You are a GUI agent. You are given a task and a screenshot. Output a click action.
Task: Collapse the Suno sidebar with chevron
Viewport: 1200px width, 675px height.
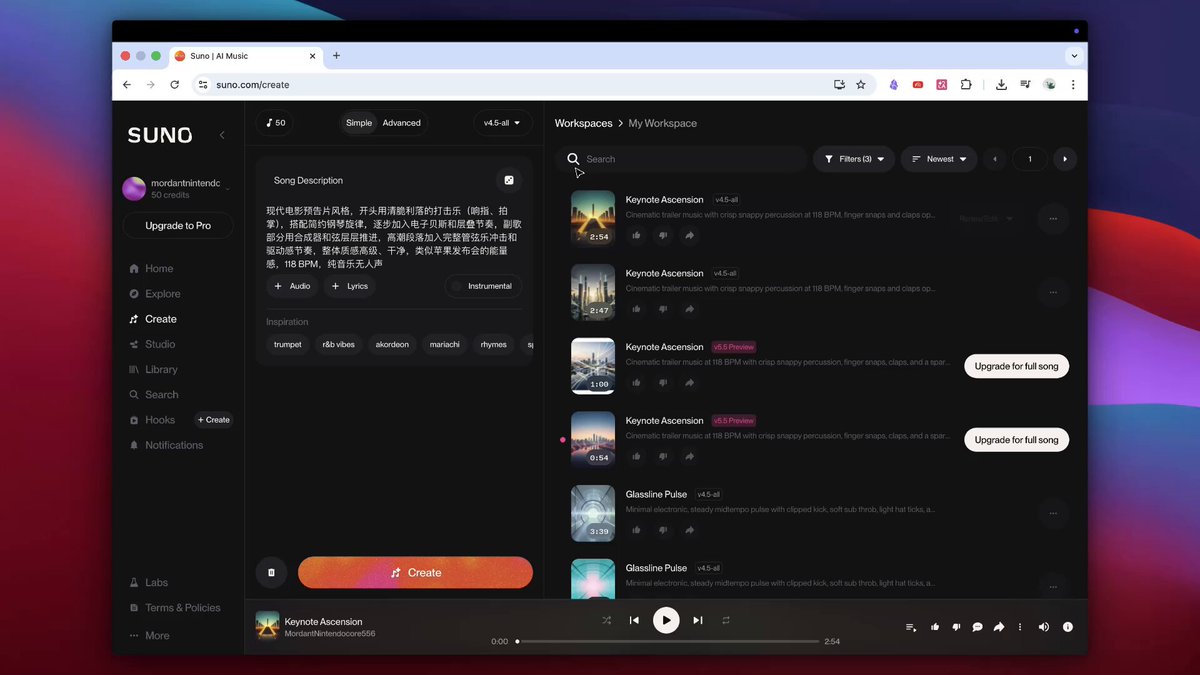222,135
